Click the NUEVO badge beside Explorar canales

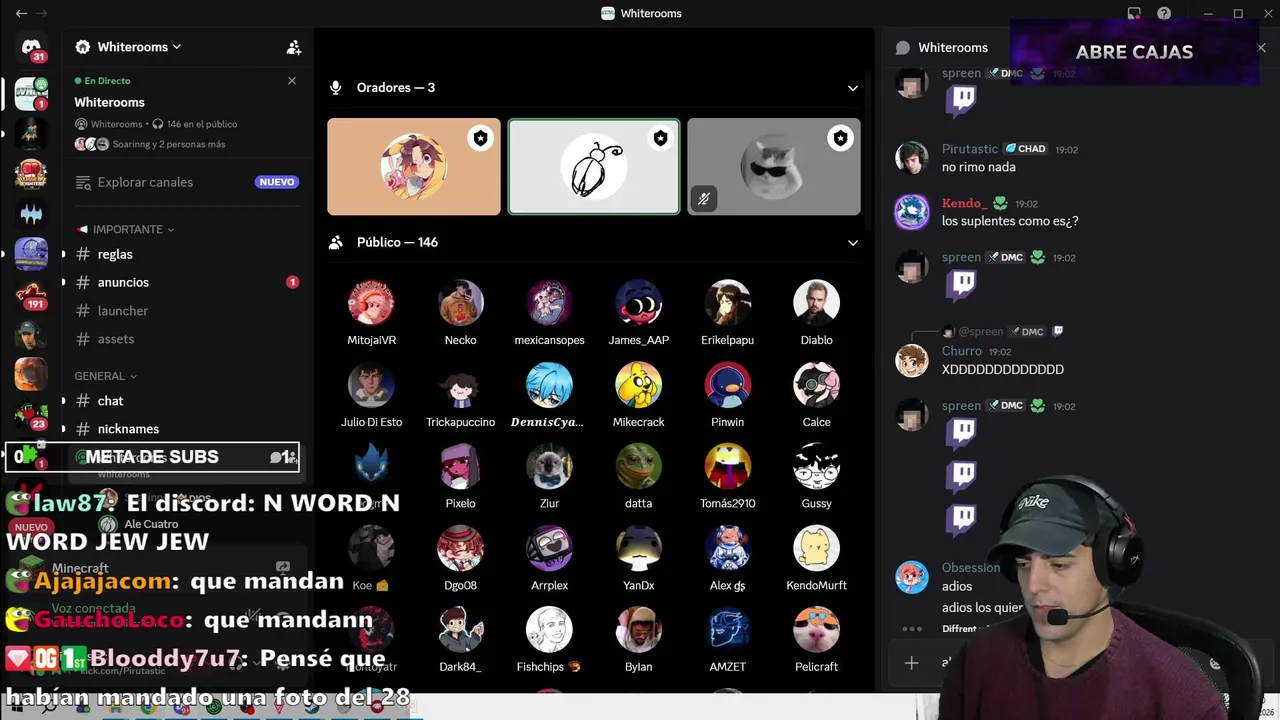[x=276, y=182]
